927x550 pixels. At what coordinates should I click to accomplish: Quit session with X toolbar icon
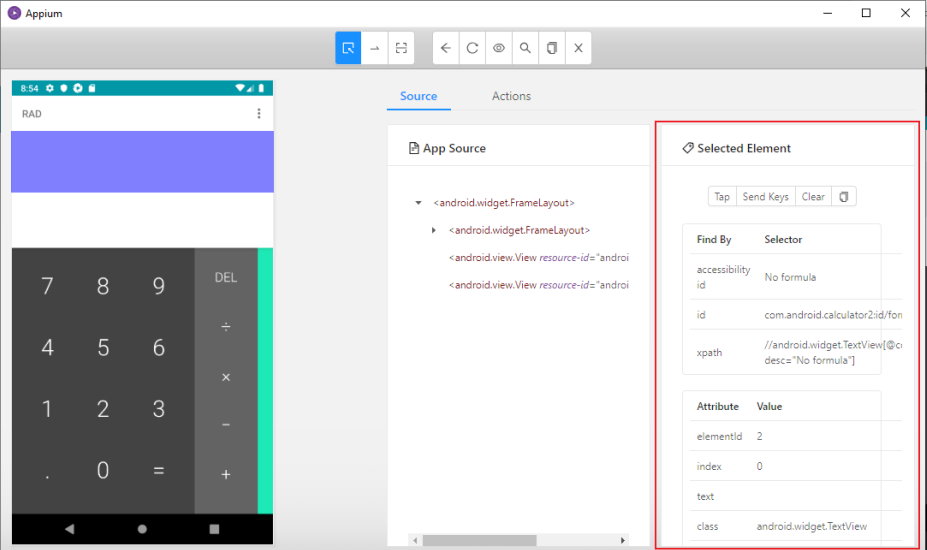click(x=578, y=48)
